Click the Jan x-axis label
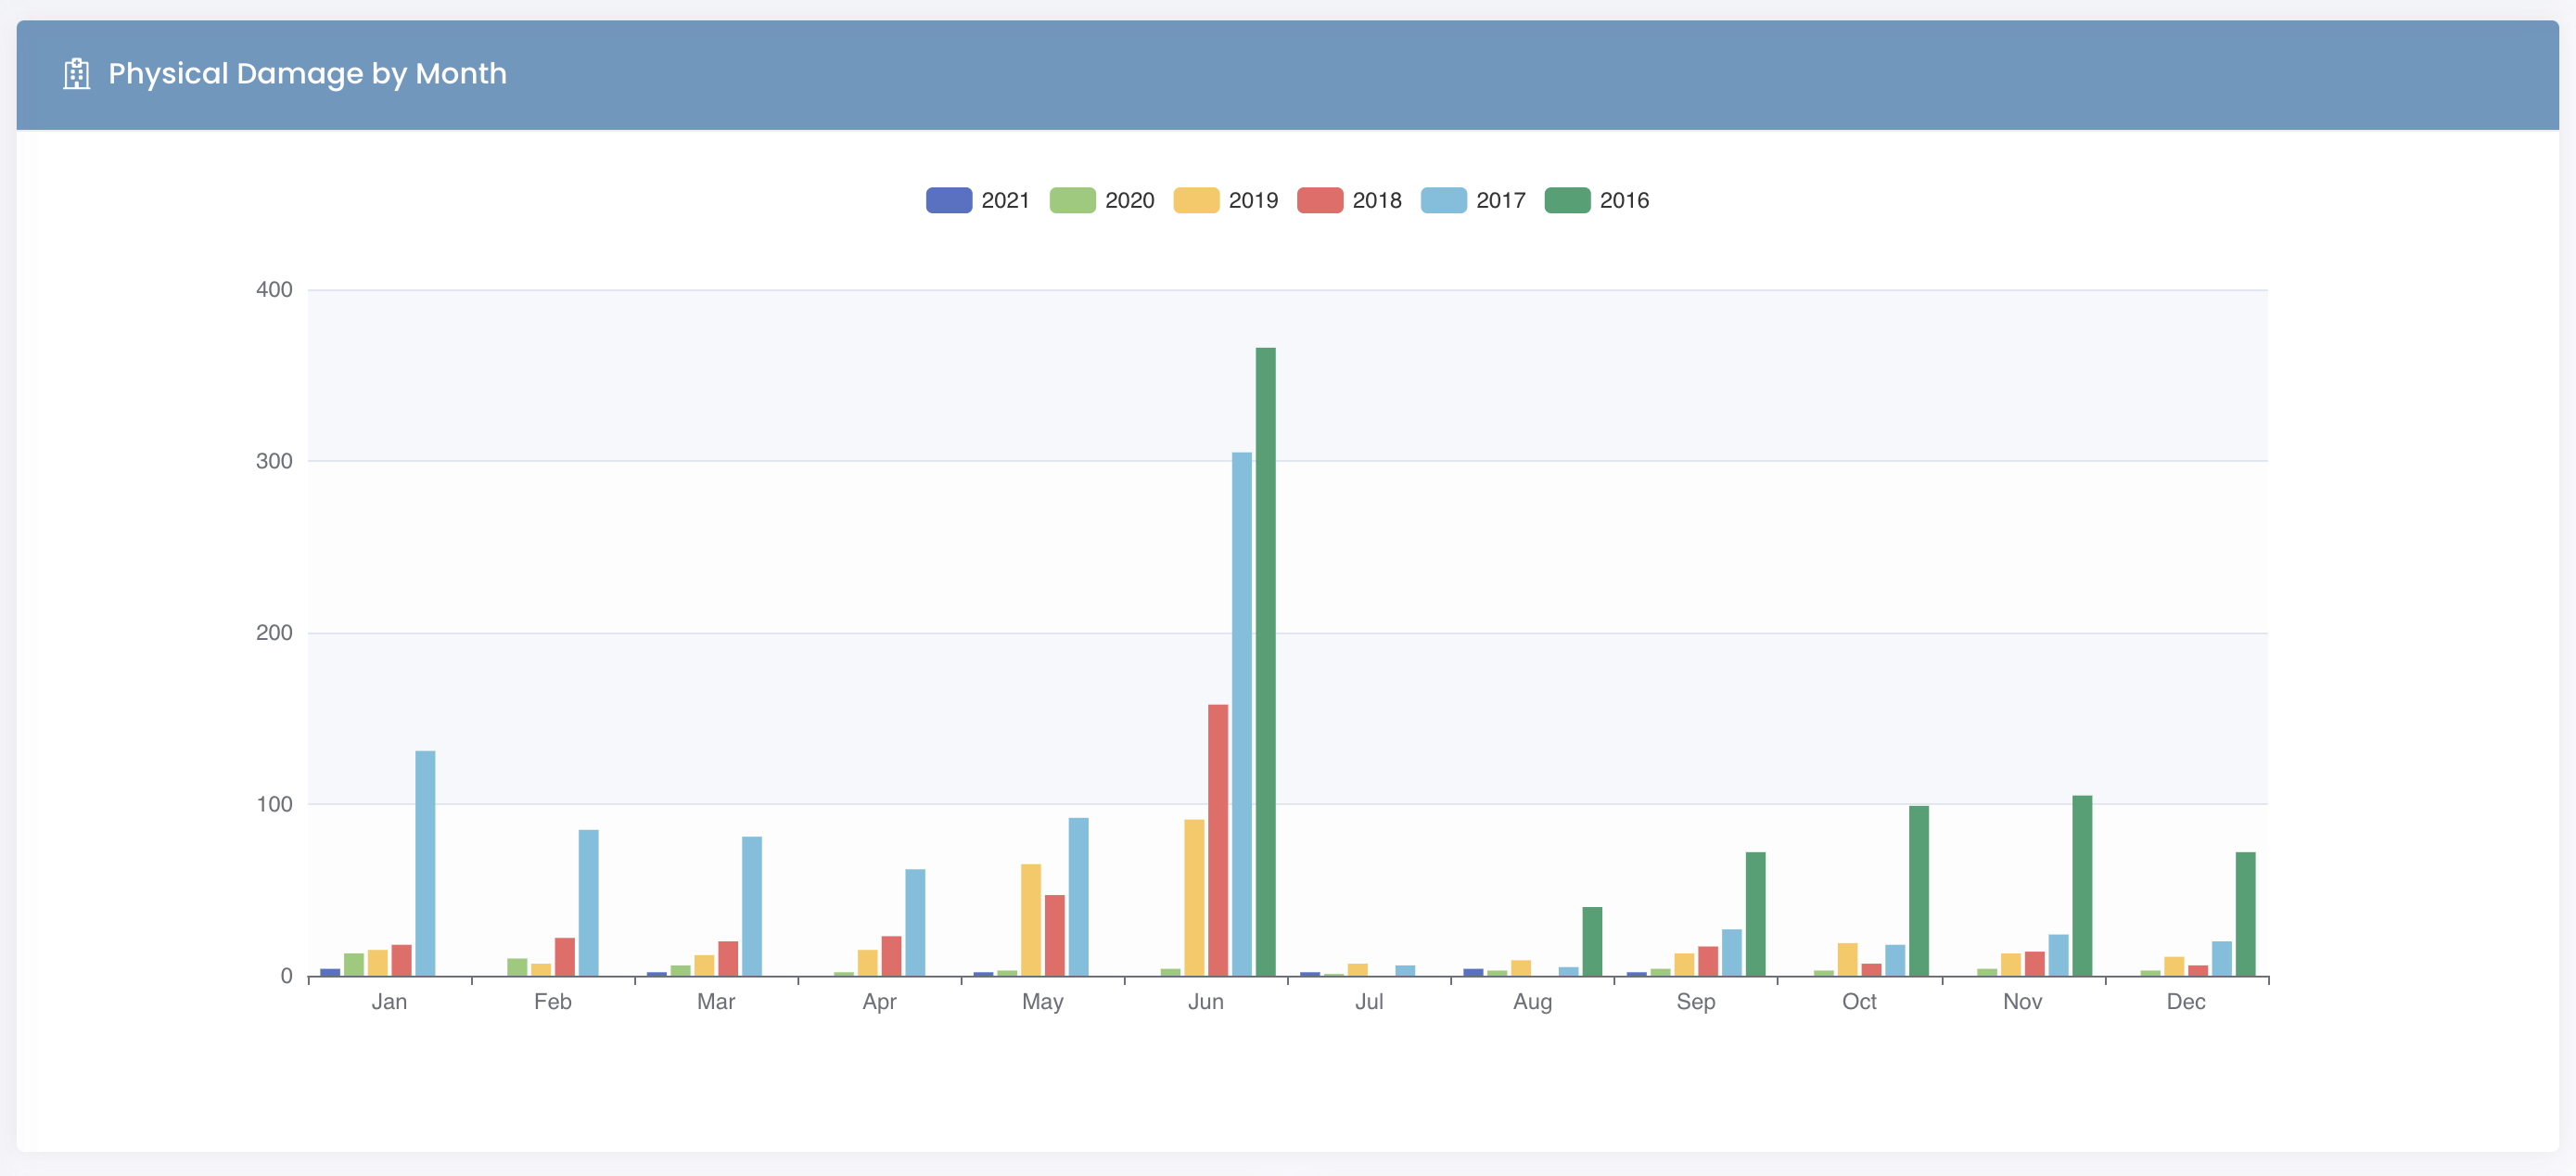 pos(389,1001)
